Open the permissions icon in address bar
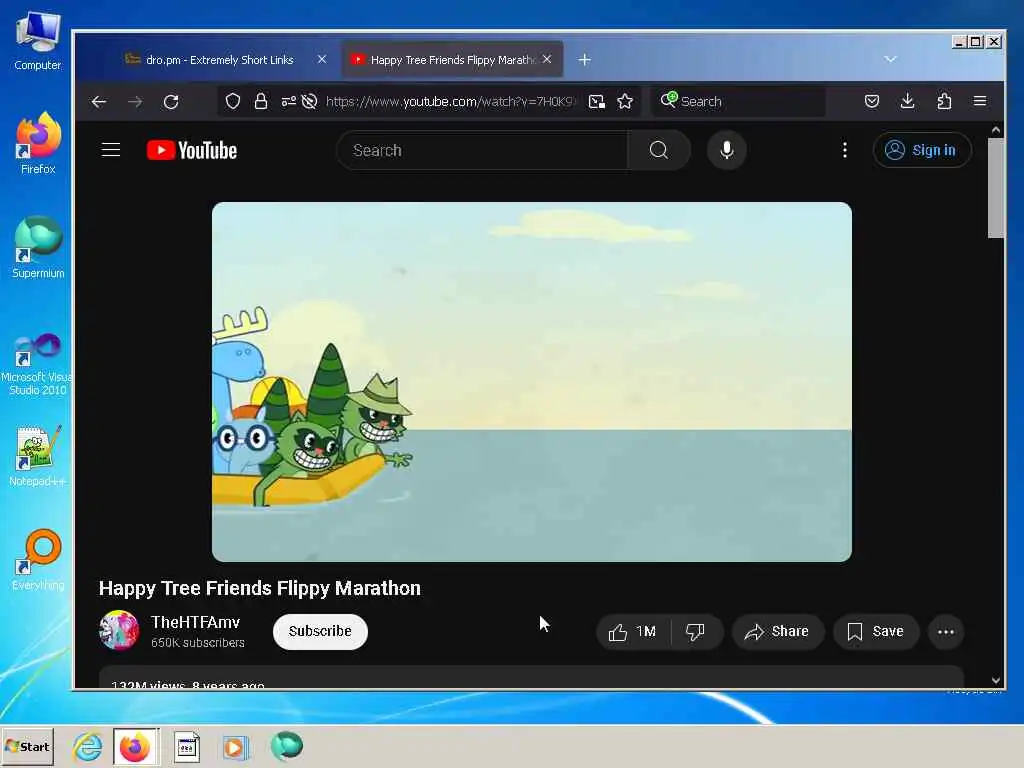 (288, 101)
